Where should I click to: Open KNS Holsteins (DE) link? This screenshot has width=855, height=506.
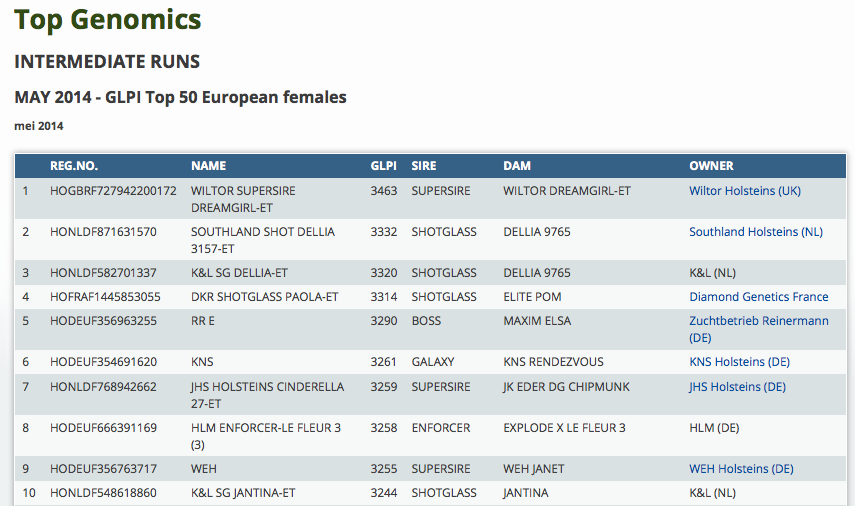pyautogui.click(x=740, y=362)
